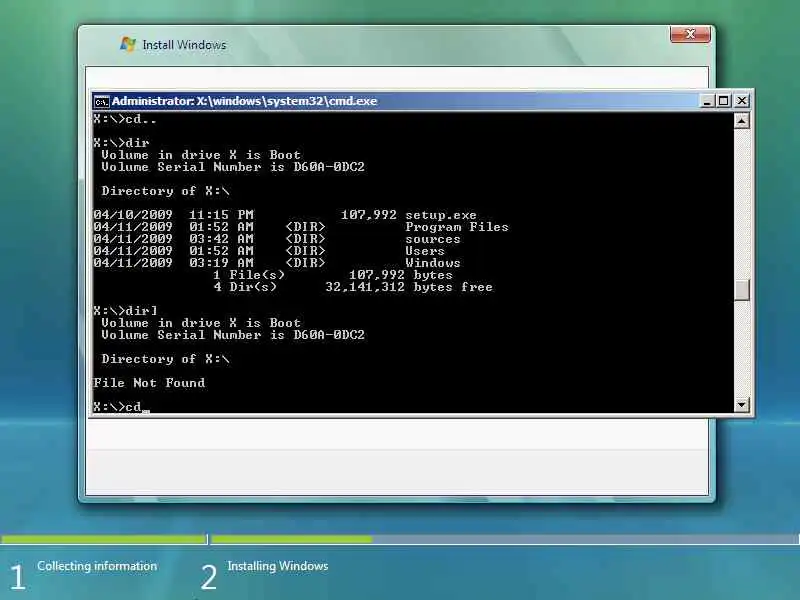Close the Install Windows dialog

(690, 34)
